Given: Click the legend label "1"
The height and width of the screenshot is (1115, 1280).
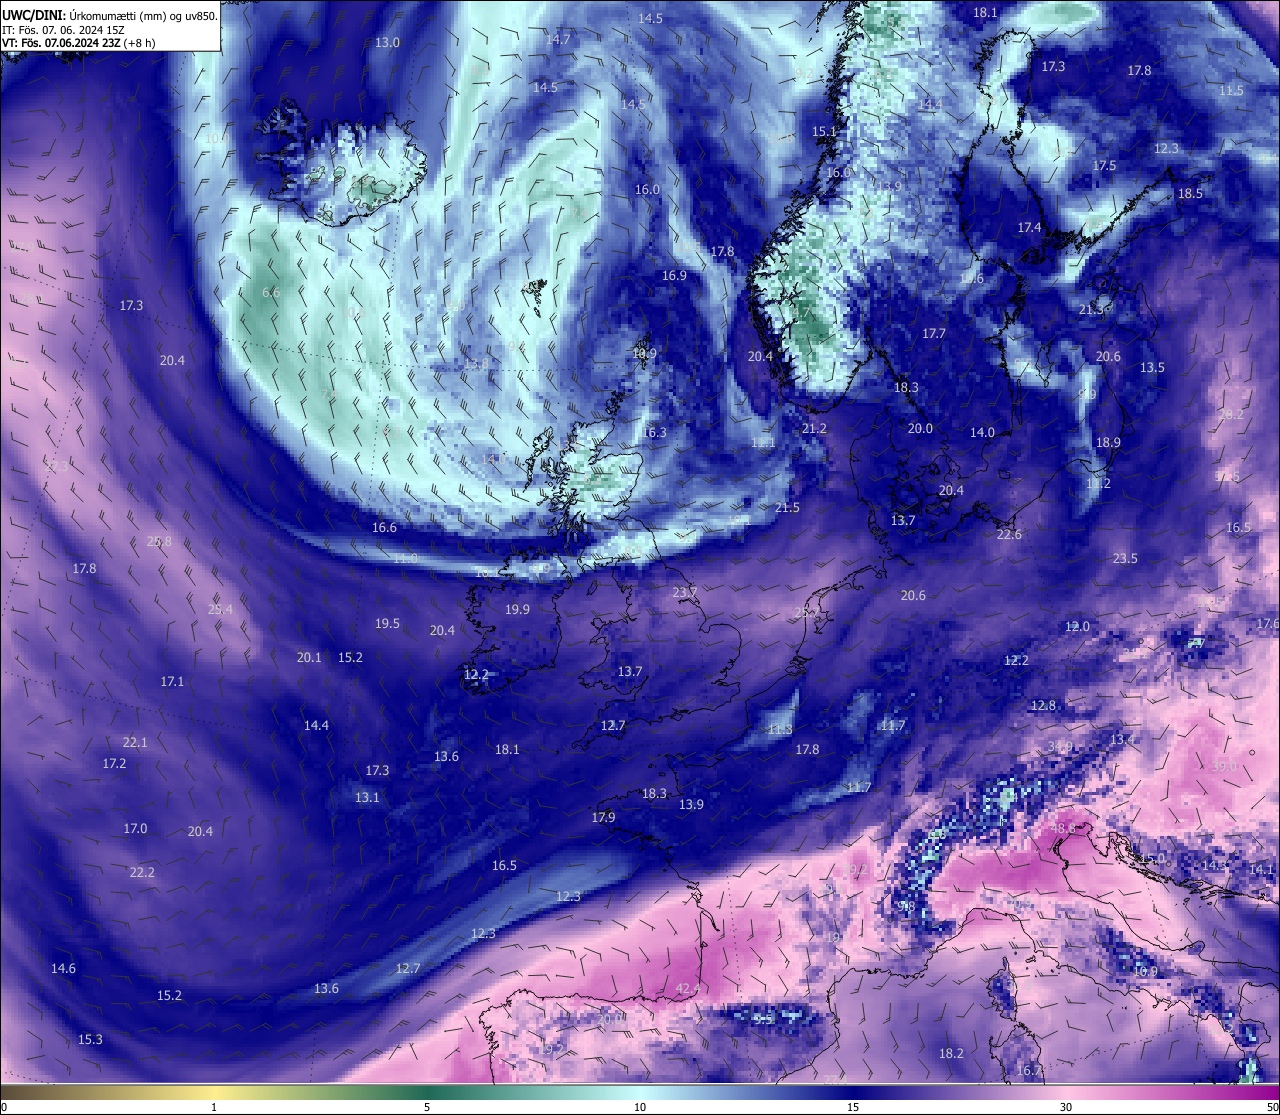Looking at the screenshot, I should (x=214, y=1107).
